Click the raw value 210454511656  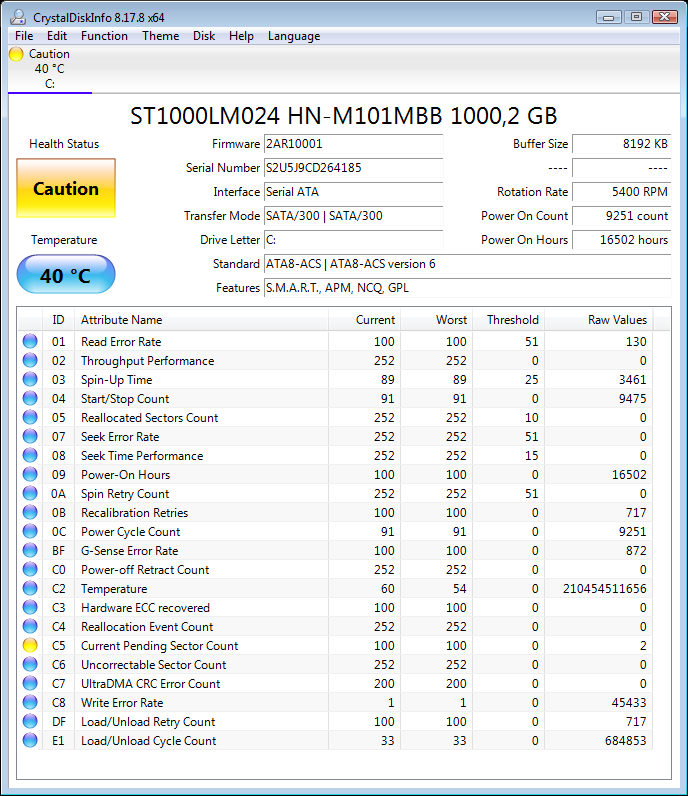point(604,589)
